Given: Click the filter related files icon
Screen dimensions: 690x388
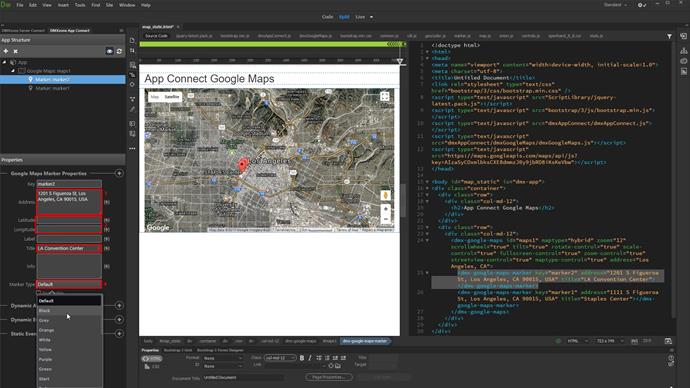Looking at the screenshot, I should point(669,37).
